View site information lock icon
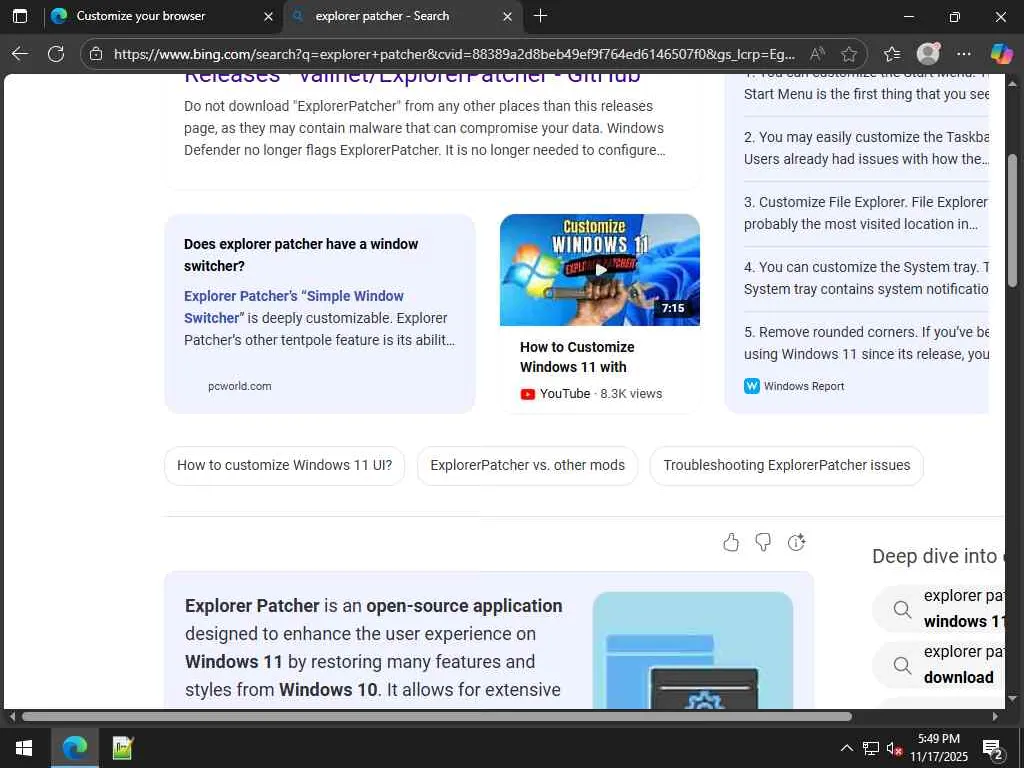The height and width of the screenshot is (768, 1024). tap(96, 54)
